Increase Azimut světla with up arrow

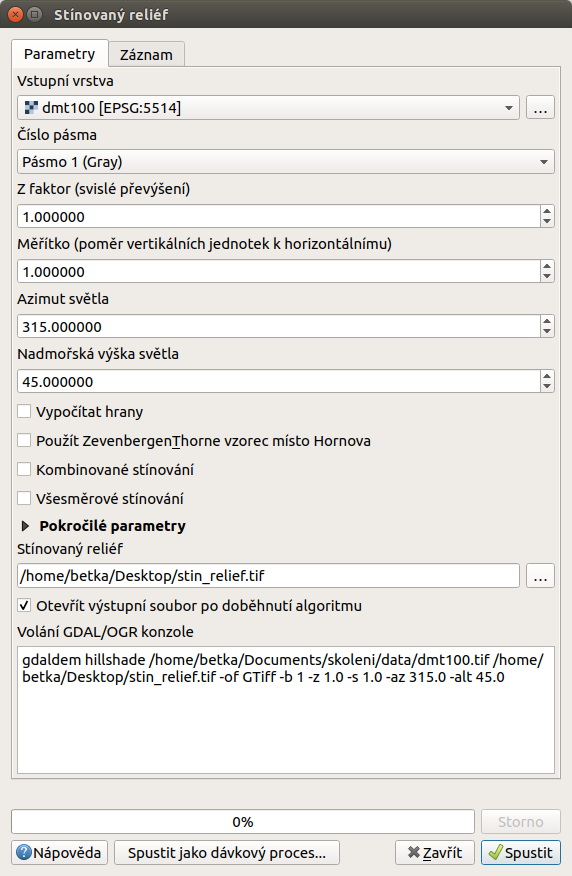point(547,321)
